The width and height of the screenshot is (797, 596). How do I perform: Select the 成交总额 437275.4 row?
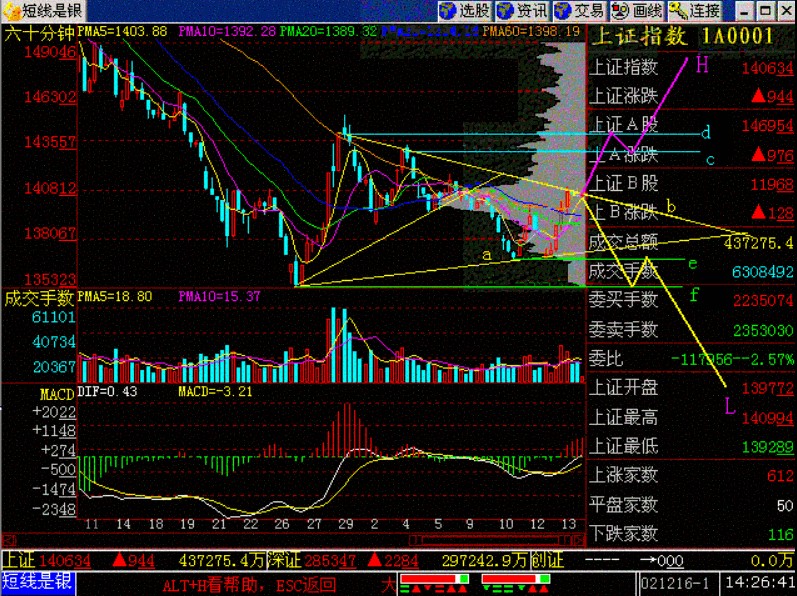(691, 242)
